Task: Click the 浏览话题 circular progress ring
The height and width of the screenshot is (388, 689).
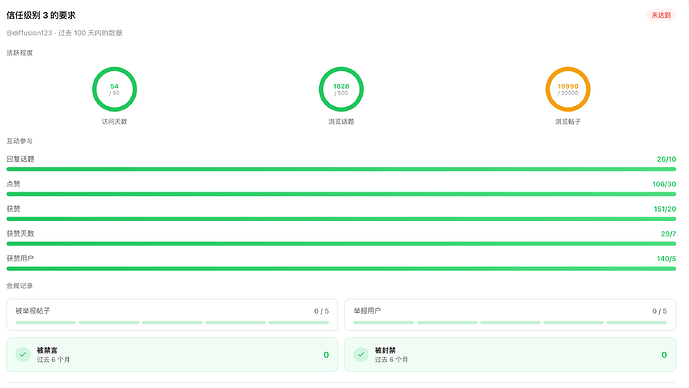Action: (341, 89)
